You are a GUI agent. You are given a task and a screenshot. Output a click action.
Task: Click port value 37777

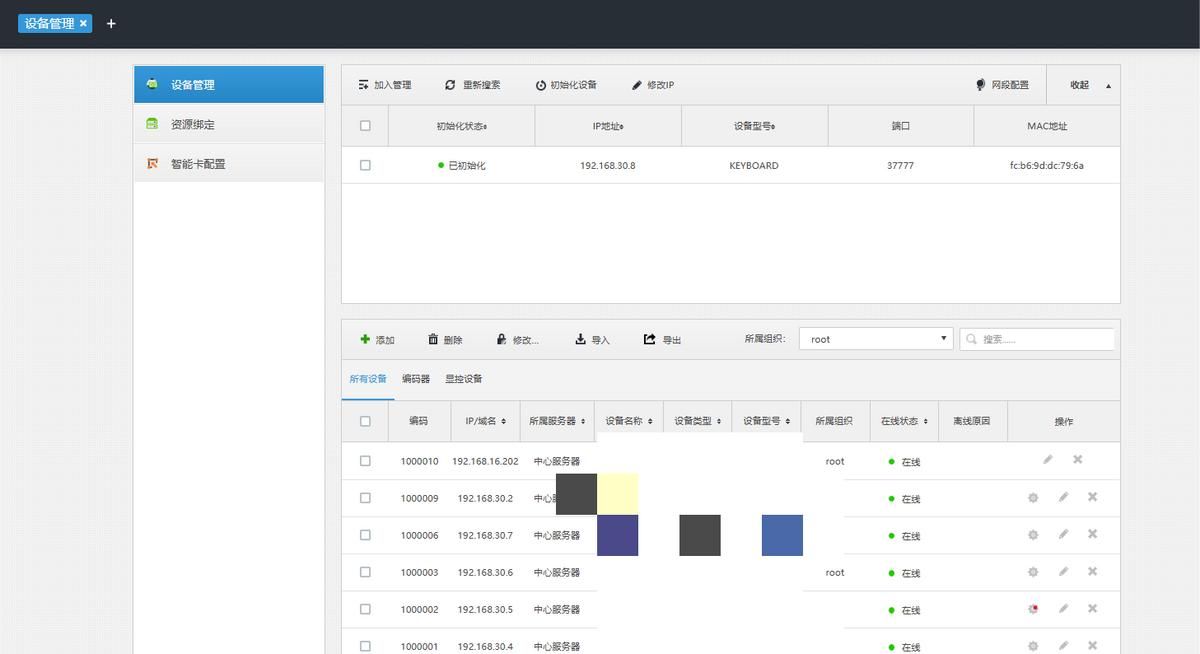[x=900, y=165]
